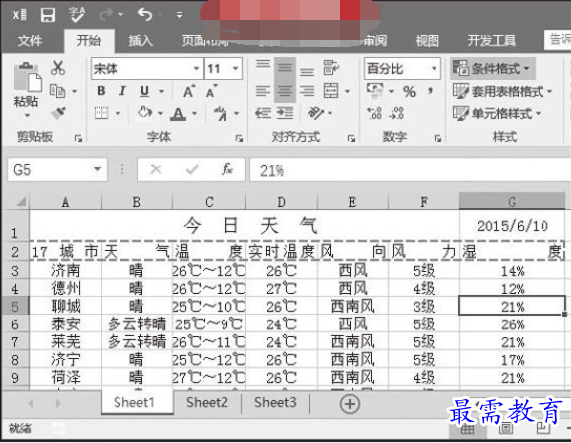Expand the 条件格式 conditional formatting menu

493,68
